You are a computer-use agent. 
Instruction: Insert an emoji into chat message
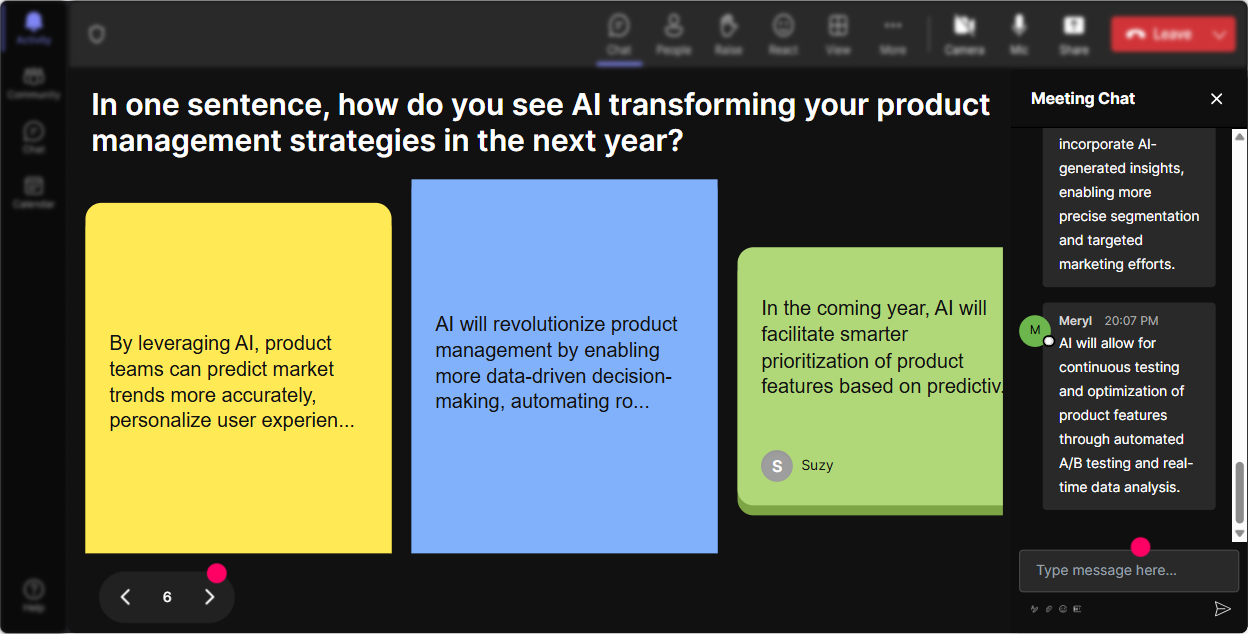coord(1063,609)
